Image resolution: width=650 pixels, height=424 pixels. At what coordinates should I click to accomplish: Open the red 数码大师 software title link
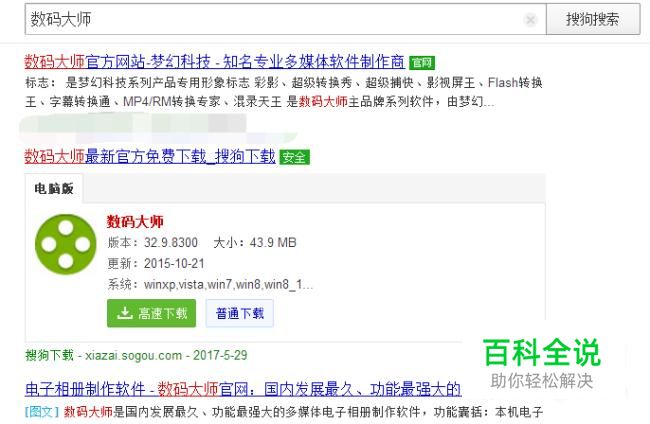(x=135, y=221)
